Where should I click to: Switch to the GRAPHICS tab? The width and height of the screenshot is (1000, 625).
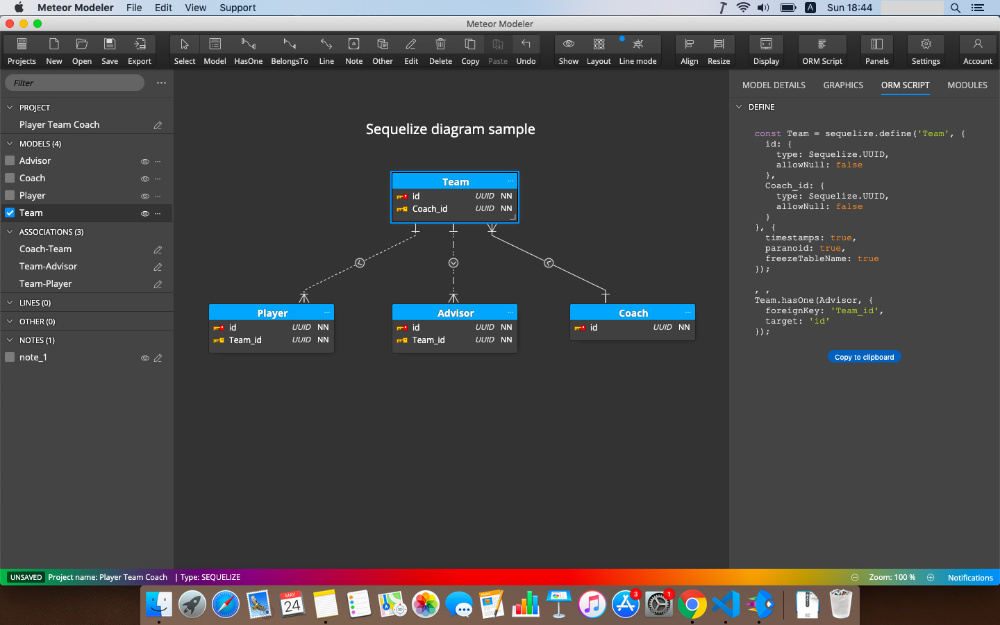[843, 85]
